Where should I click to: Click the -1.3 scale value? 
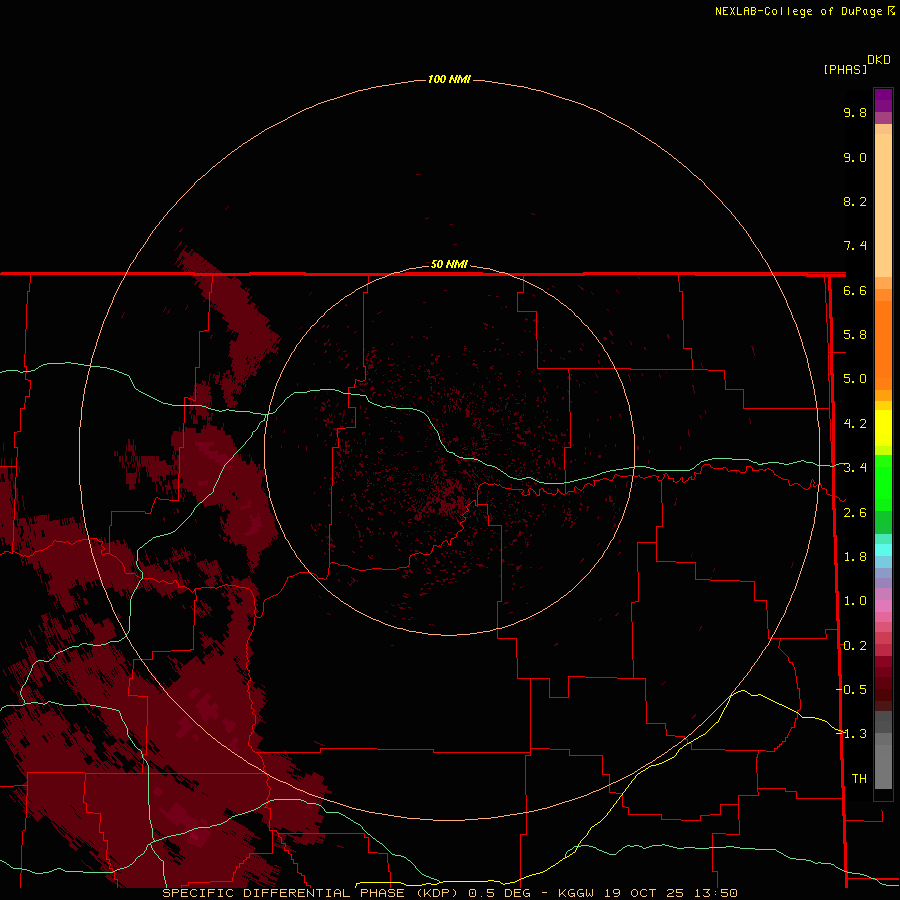[x=851, y=734]
